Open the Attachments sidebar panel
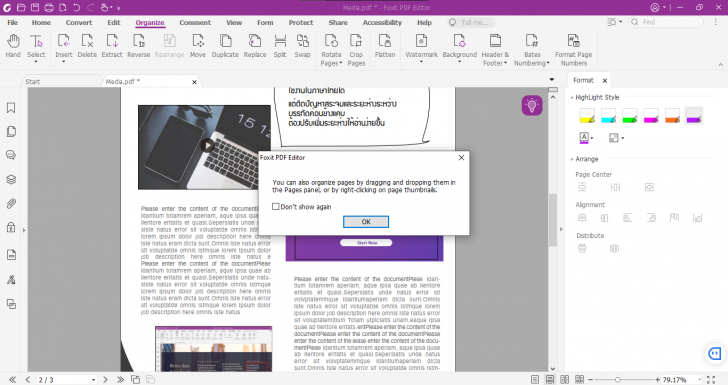 coord(11,203)
